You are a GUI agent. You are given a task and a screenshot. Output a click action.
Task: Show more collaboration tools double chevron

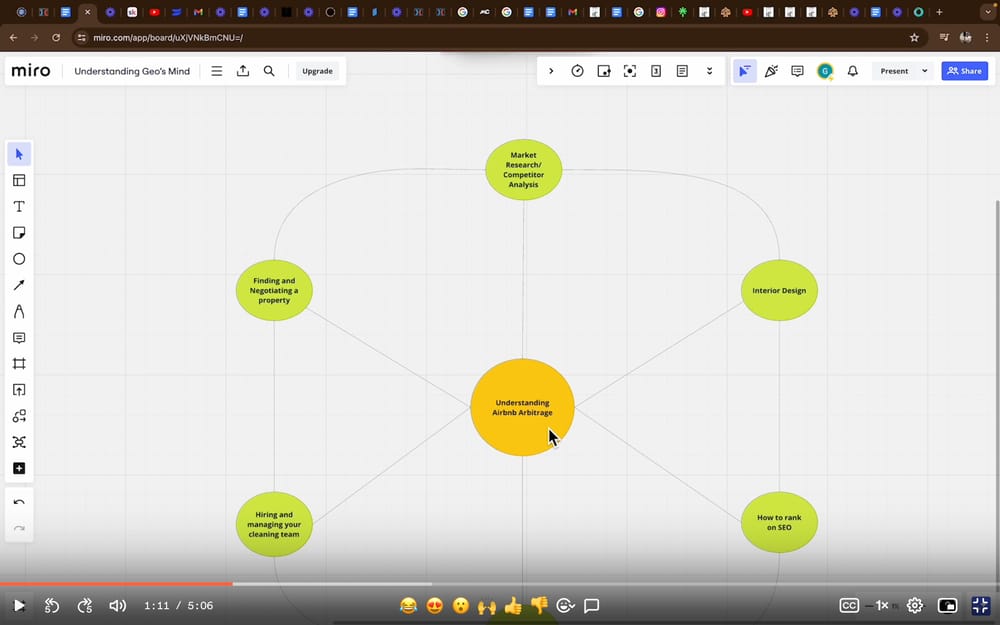[709, 71]
